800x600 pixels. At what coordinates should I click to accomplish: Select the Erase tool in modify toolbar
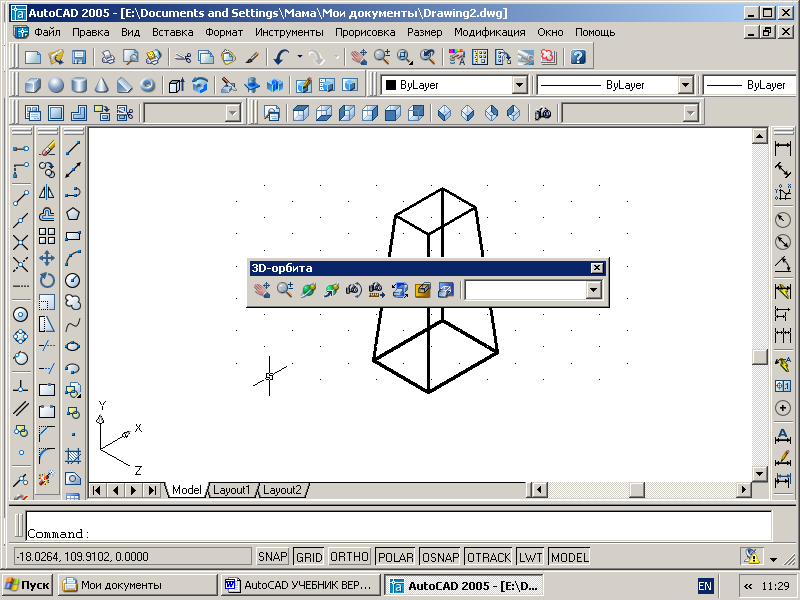point(47,148)
